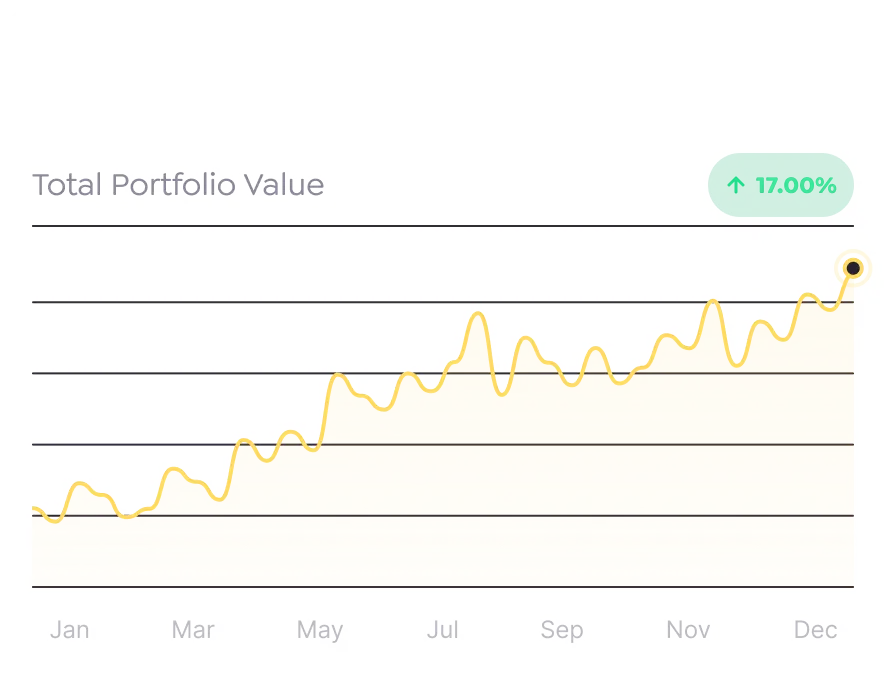
Task: Select the Jan month label
Action: tap(69, 630)
